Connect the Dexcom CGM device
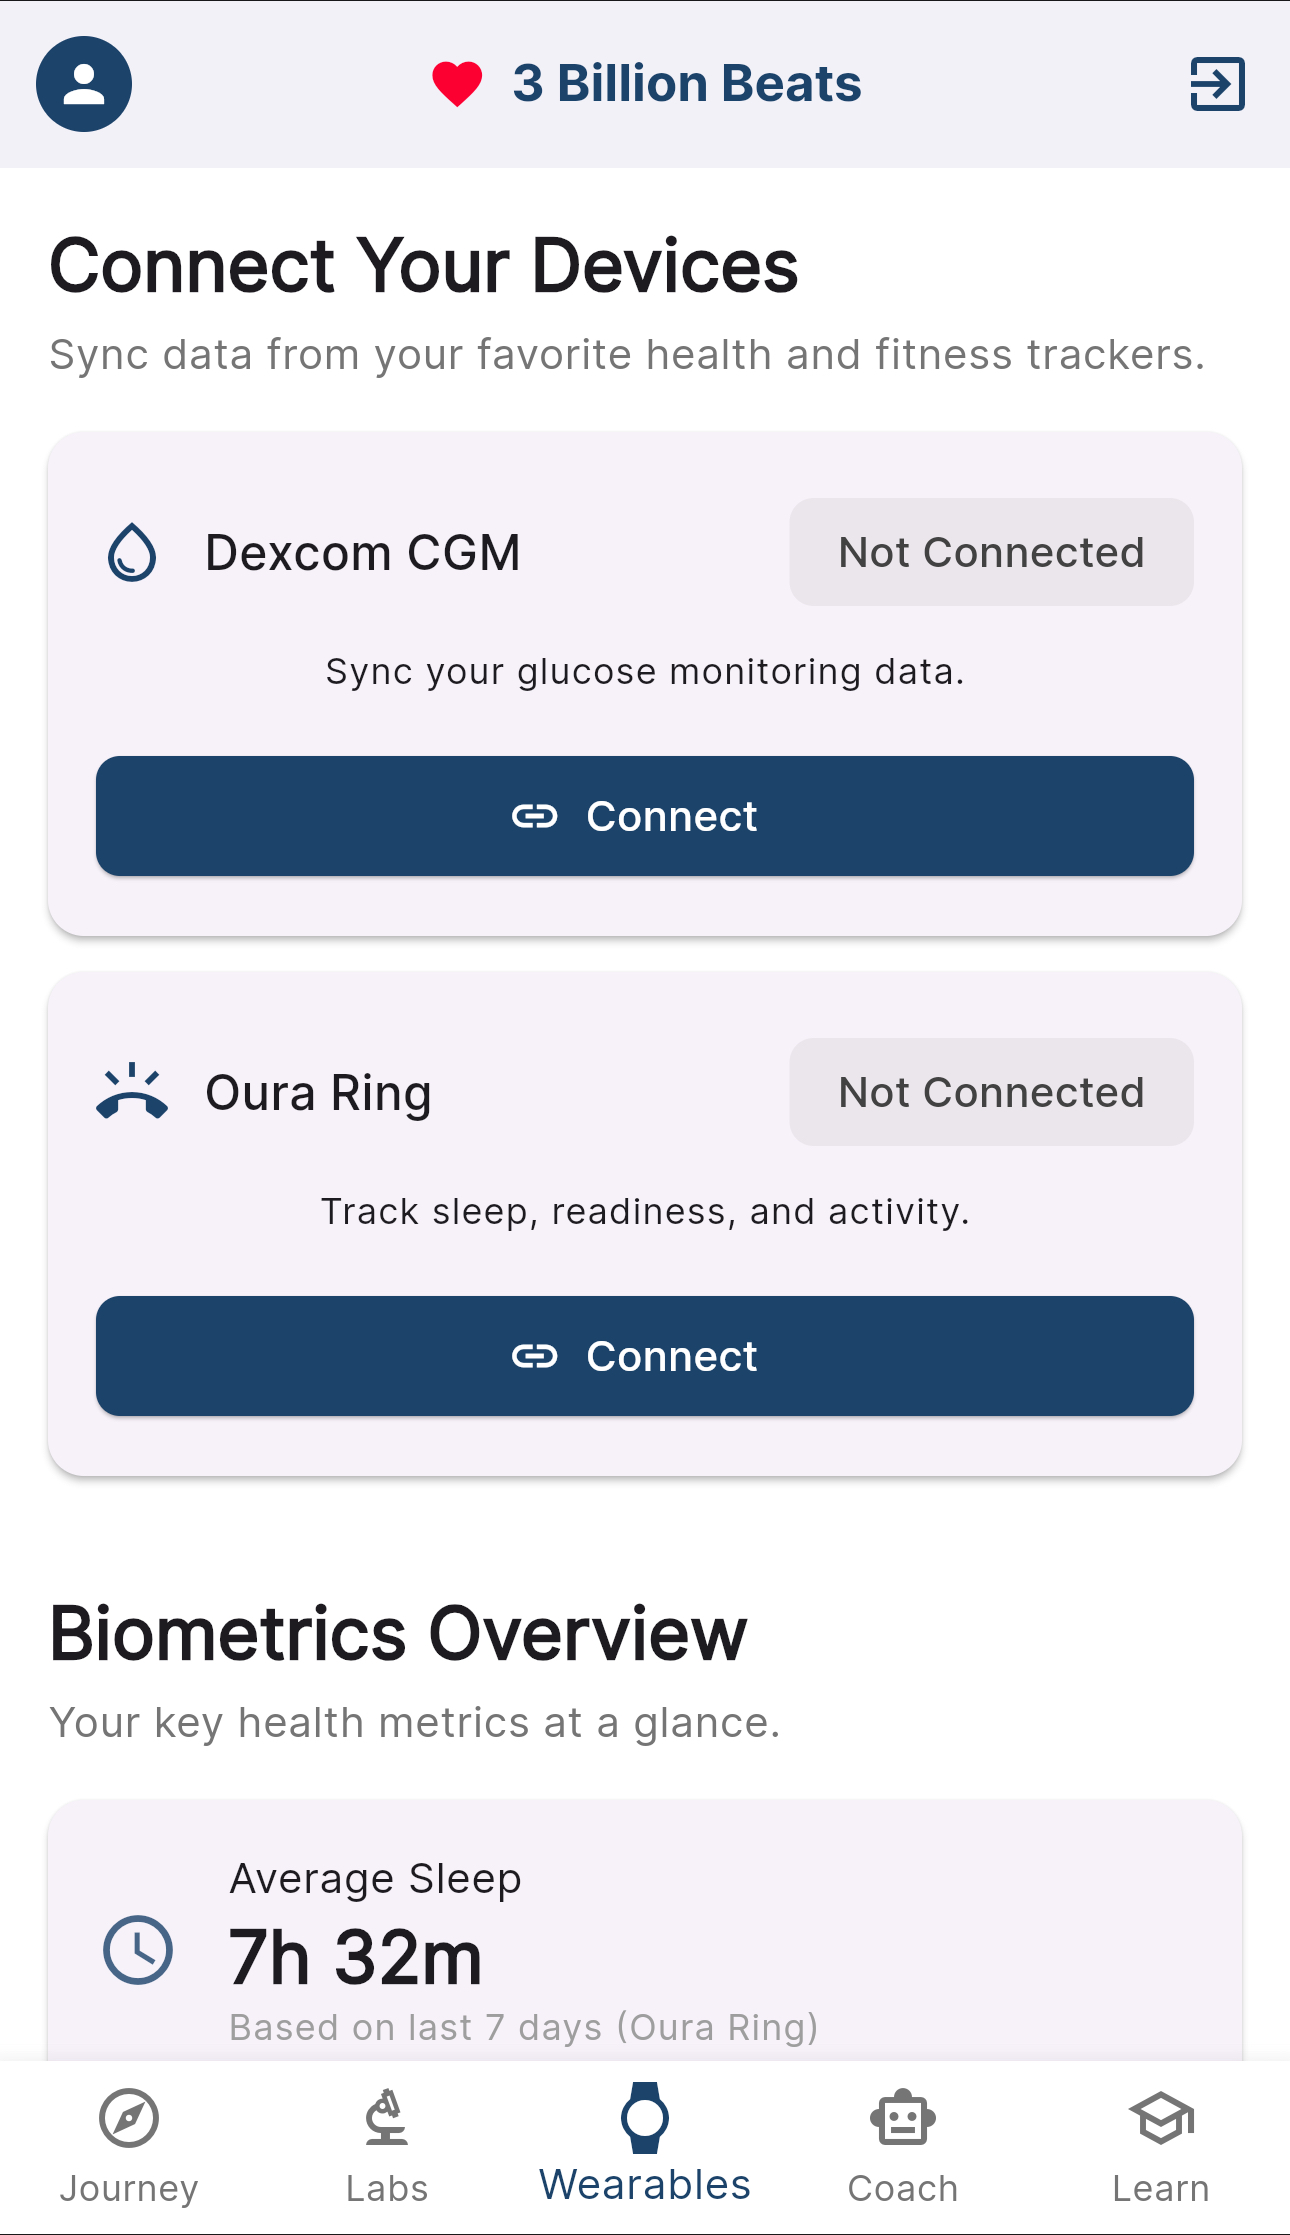The width and height of the screenshot is (1290, 2235). click(644, 816)
